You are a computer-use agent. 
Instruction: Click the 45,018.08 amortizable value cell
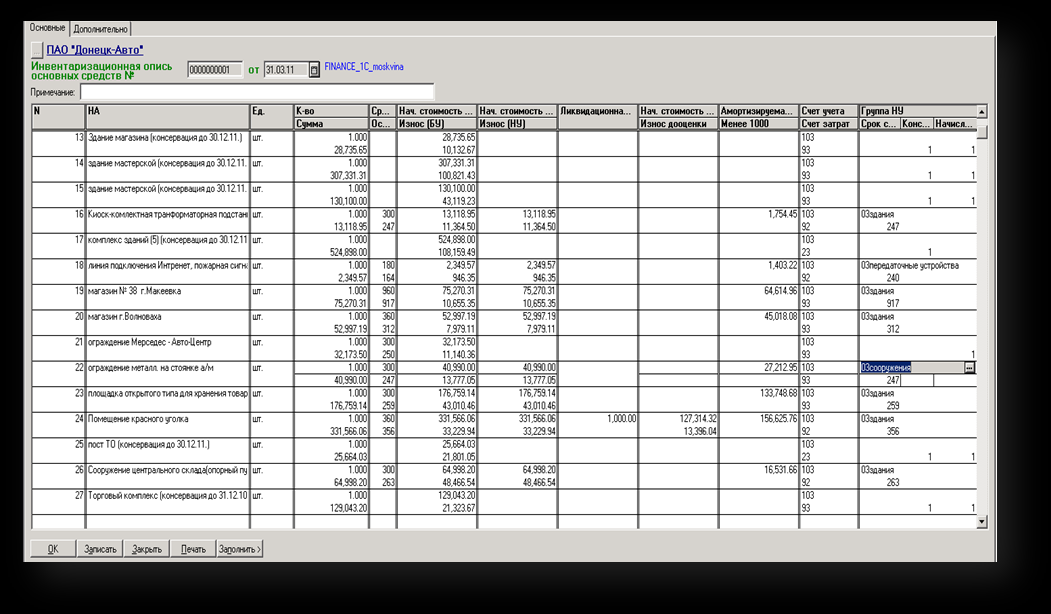(758, 316)
